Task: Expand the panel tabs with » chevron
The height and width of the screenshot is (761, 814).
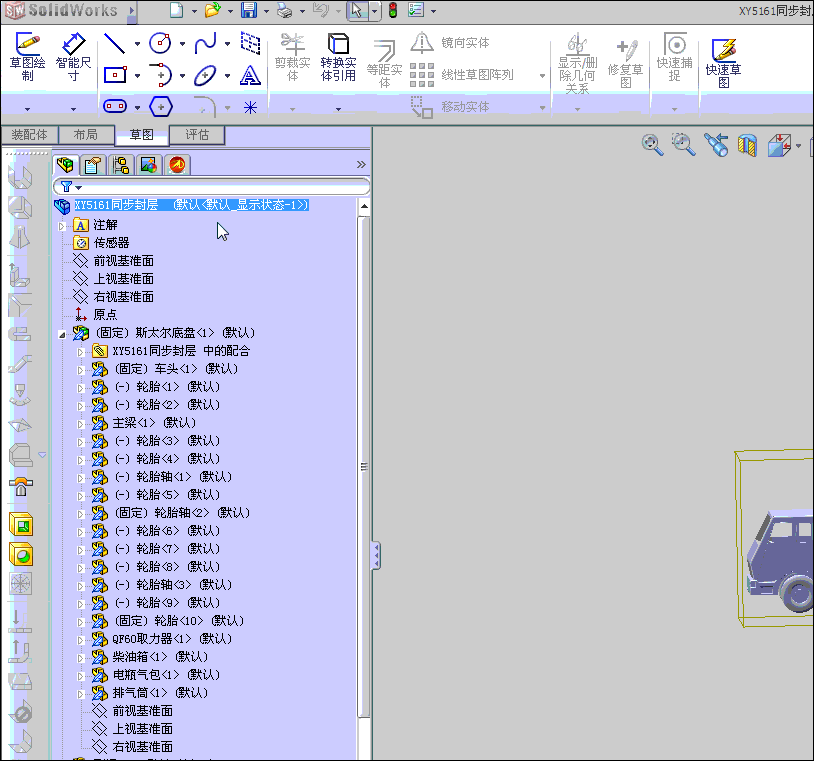Action: point(361,165)
